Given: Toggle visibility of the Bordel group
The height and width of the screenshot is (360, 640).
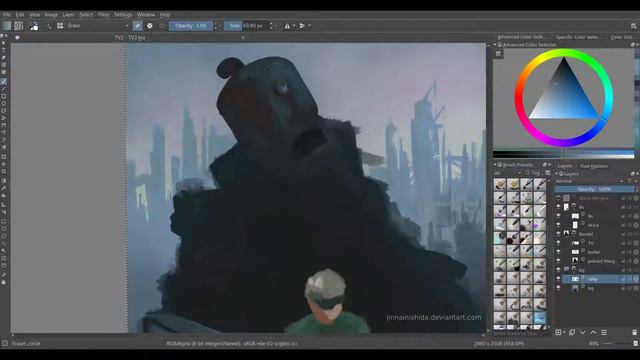Looking at the screenshot, I should coord(558,234).
